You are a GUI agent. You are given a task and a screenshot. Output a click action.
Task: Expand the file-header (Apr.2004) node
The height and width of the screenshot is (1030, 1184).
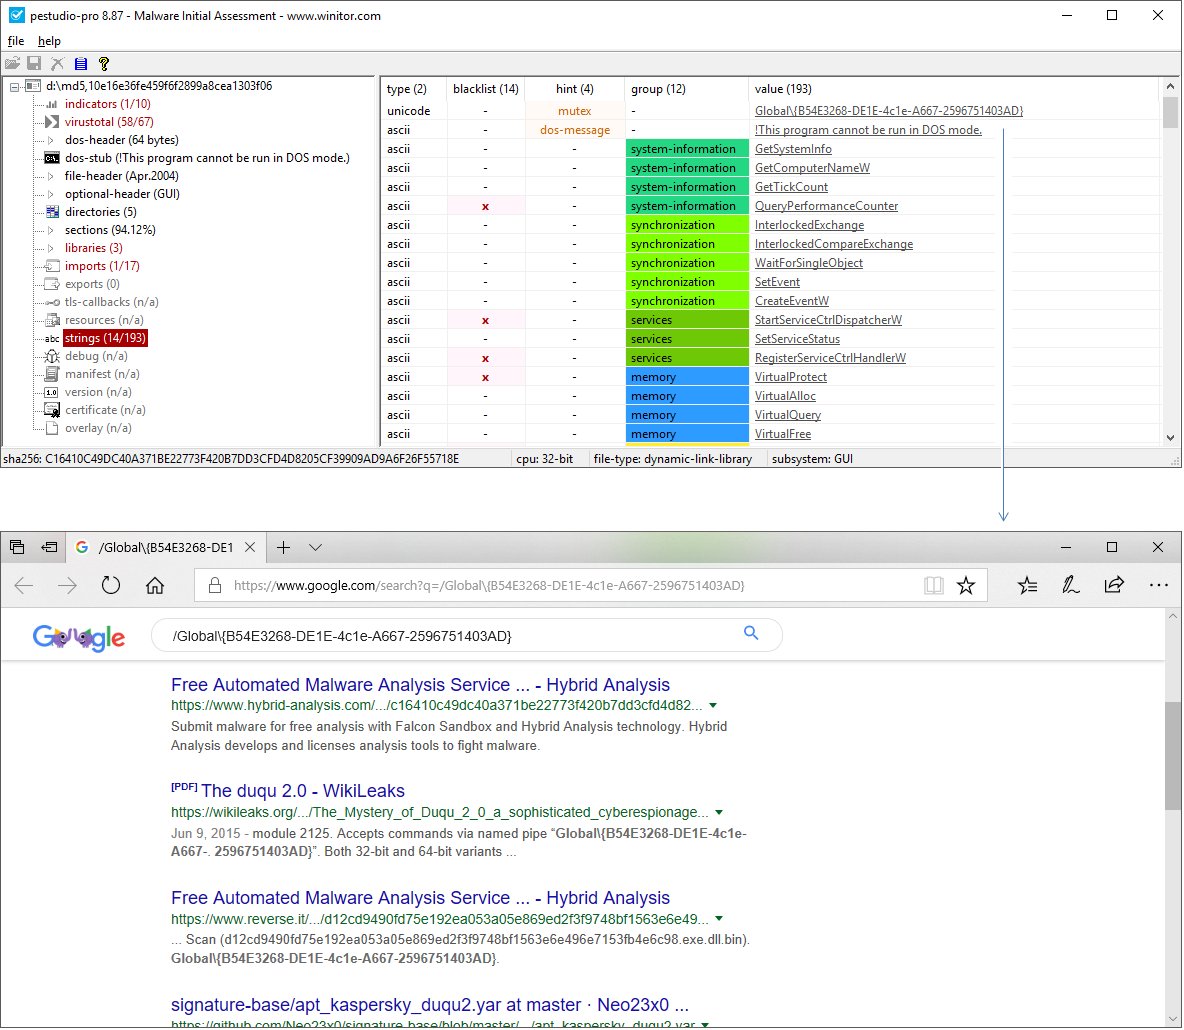(x=51, y=176)
